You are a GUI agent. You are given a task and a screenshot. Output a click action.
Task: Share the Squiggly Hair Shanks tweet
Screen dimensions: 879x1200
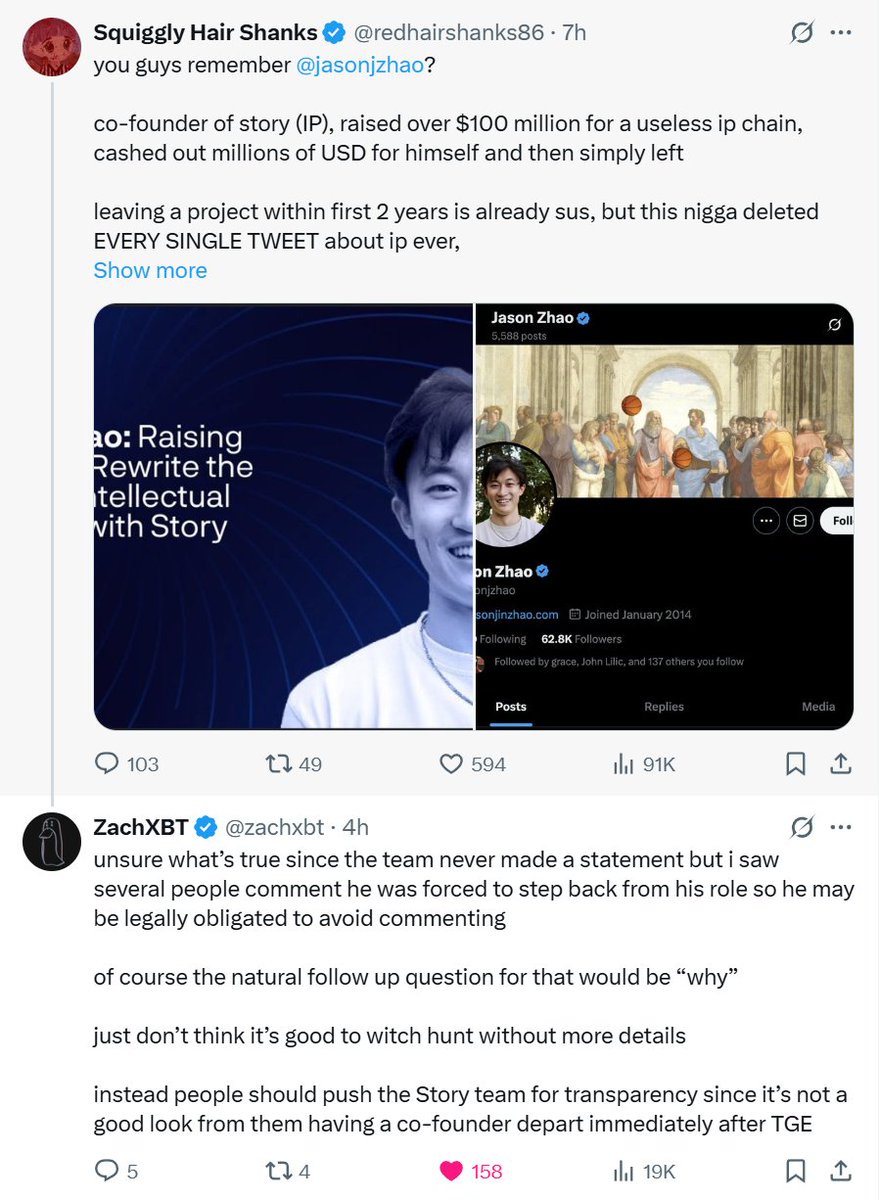coord(841,764)
